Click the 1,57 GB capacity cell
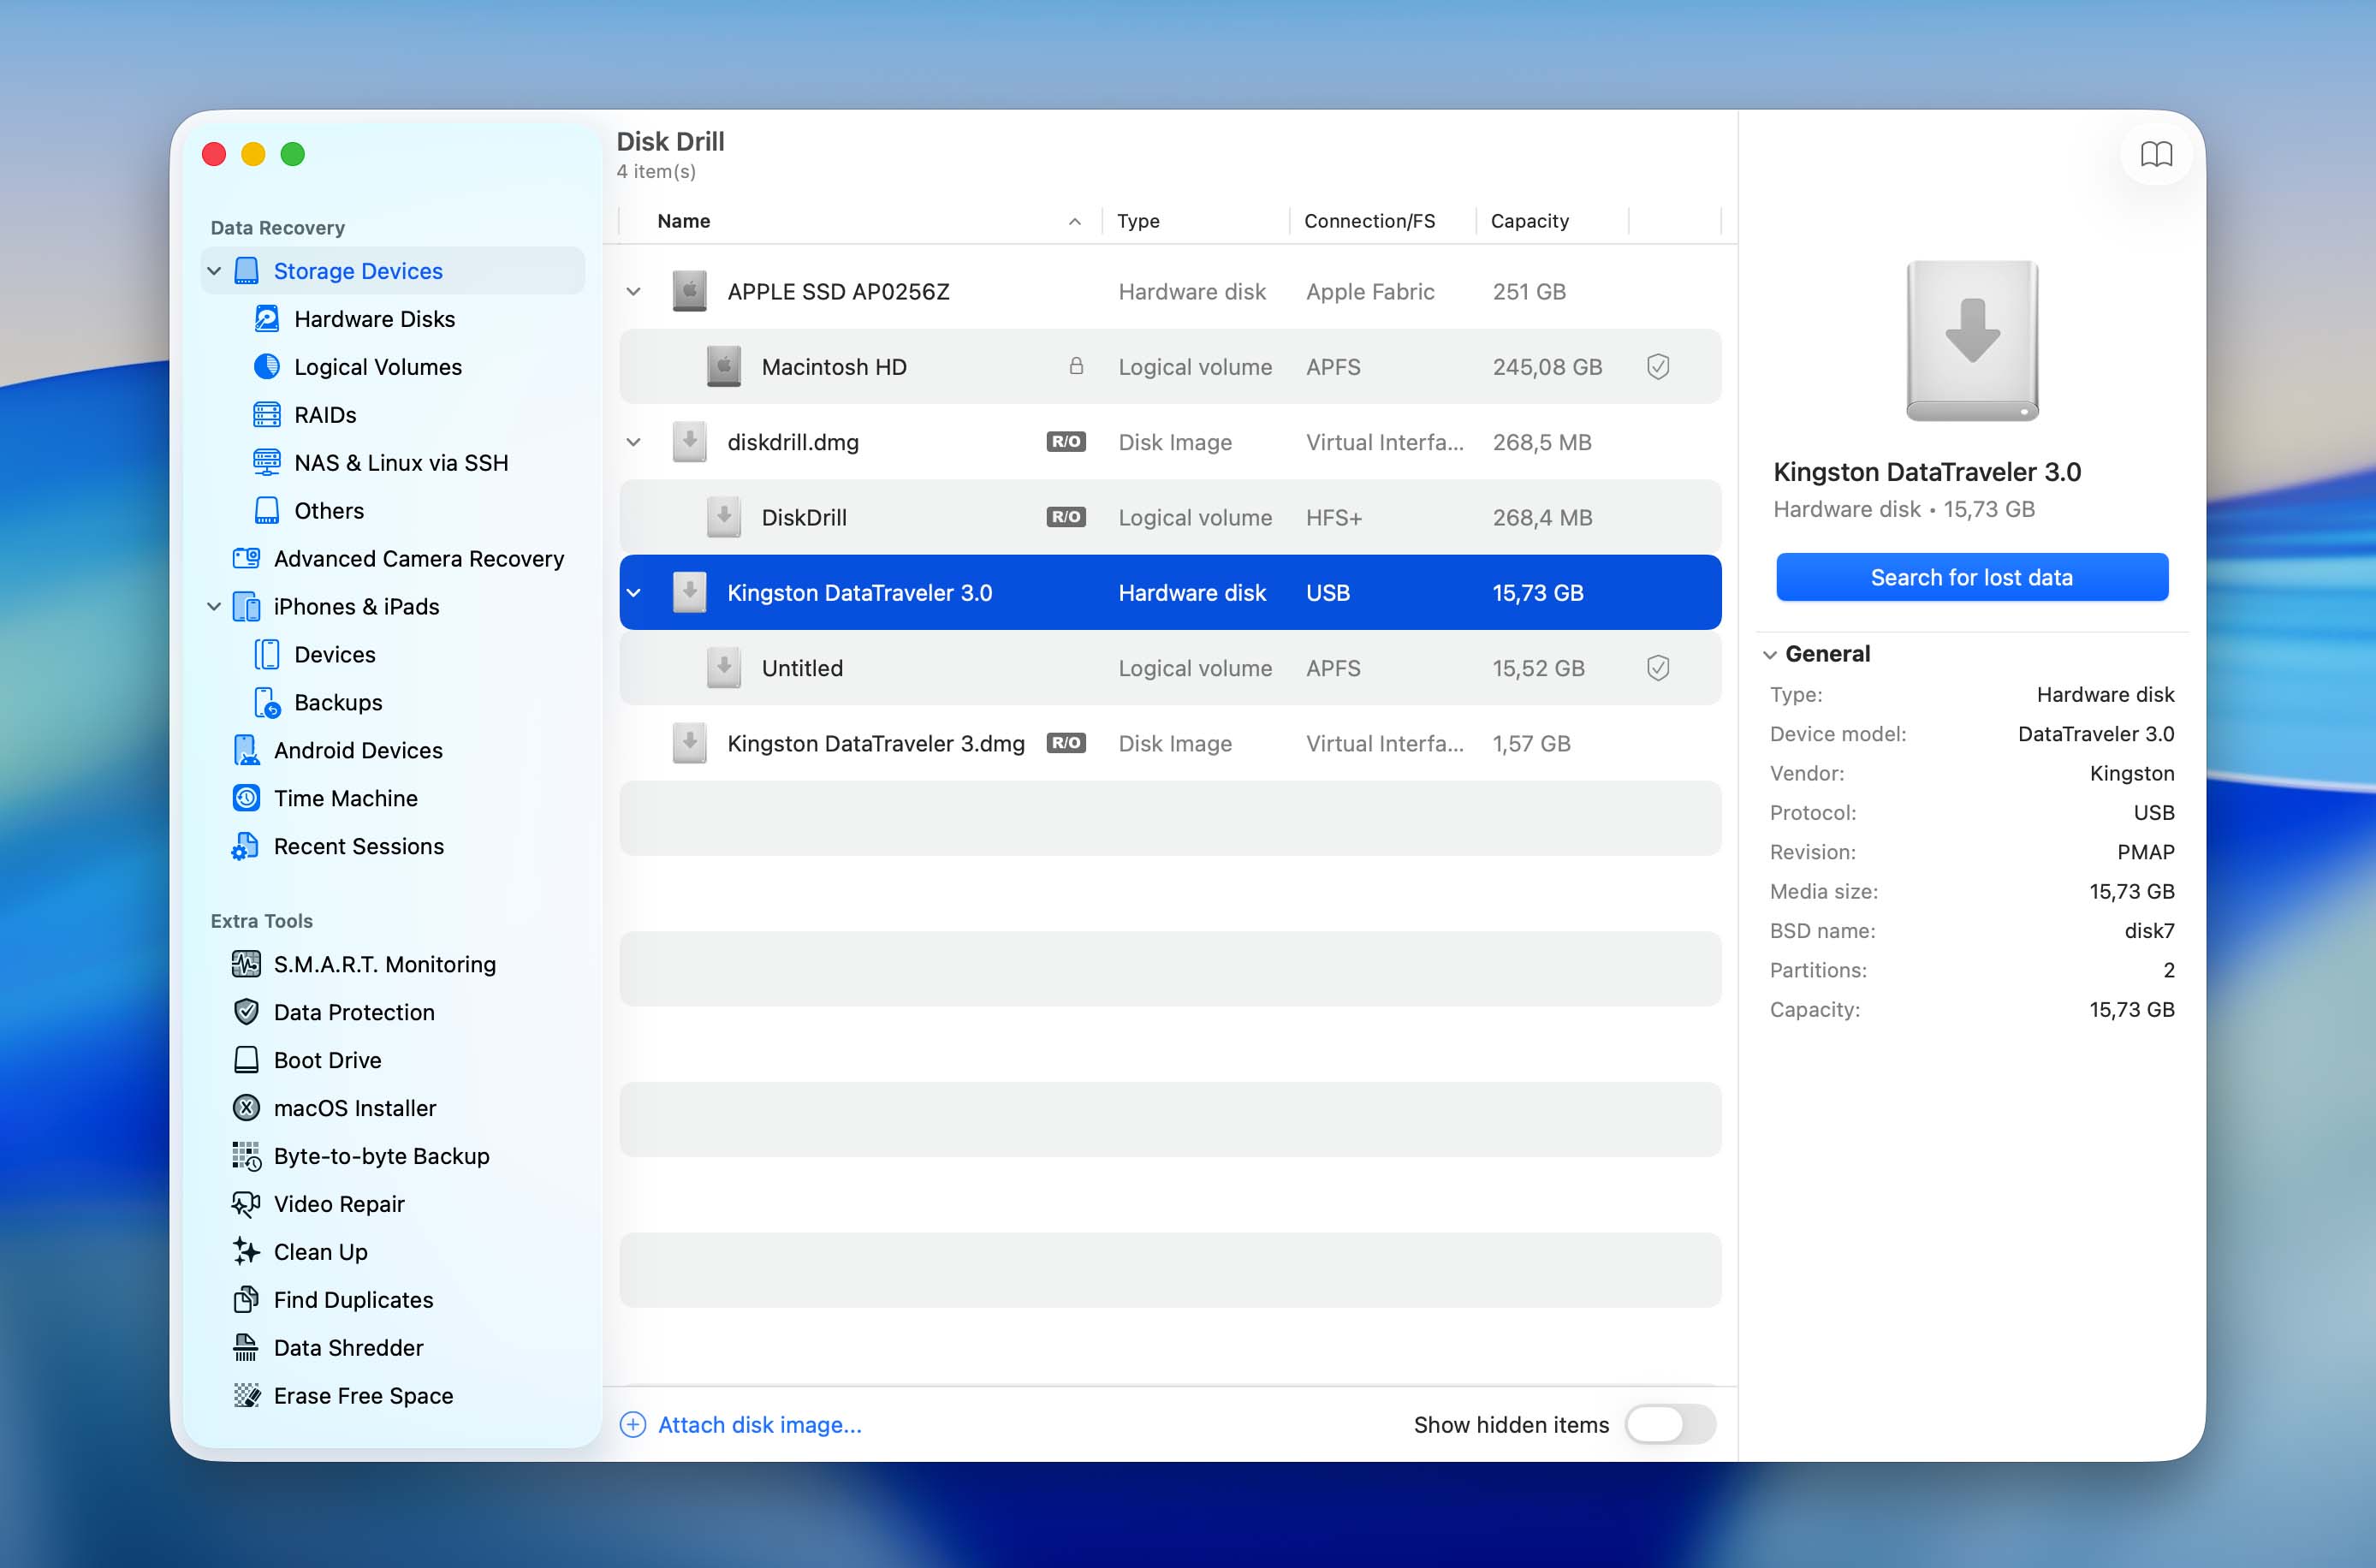Screen dimensions: 2376x1568 click(x=1531, y=744)
